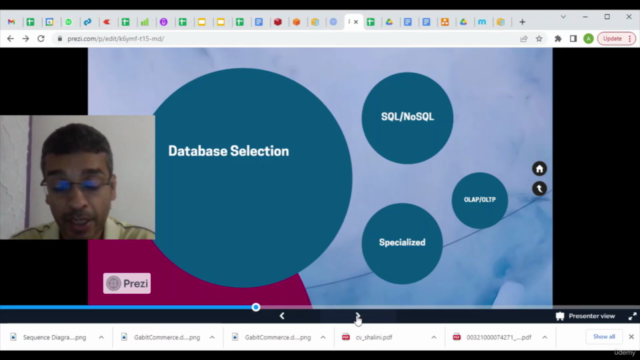
Task: Expand the tab search chevron
Action: pos(563,17)
